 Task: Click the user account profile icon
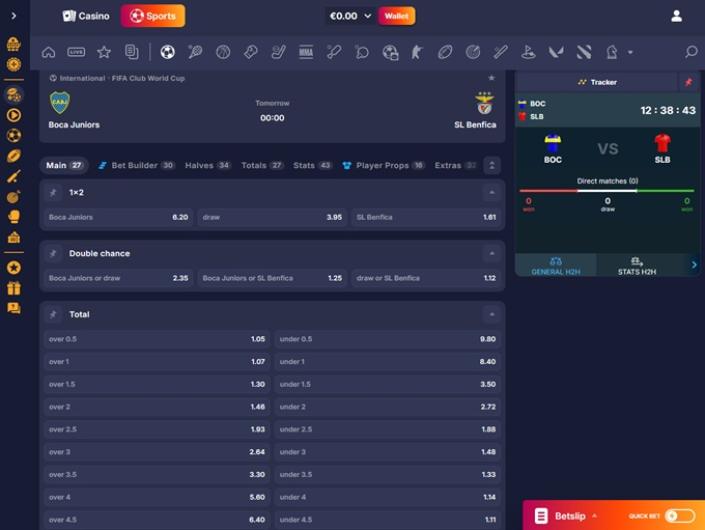coord(676,16)
